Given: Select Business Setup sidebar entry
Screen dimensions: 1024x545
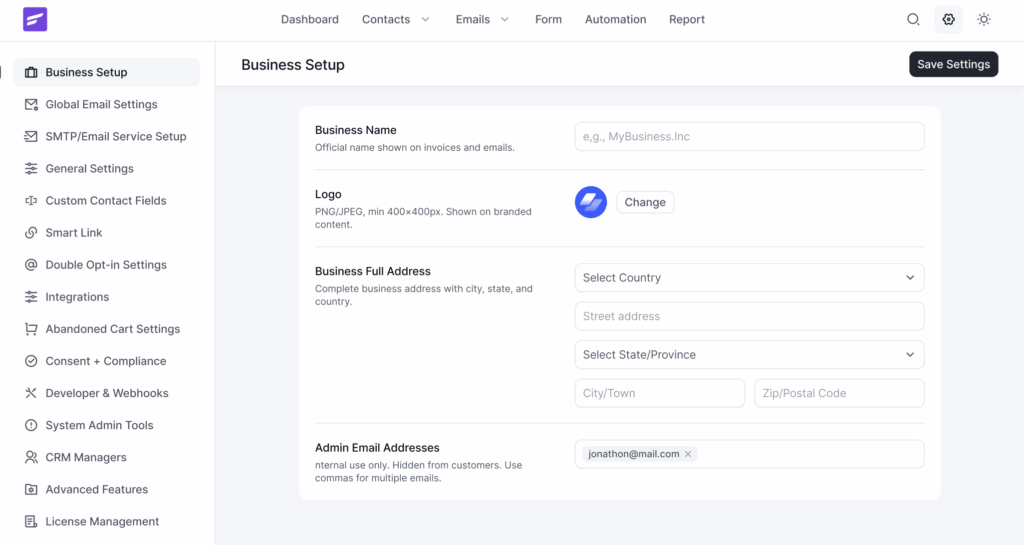Looking at the screenshot, I should [106, 72].
